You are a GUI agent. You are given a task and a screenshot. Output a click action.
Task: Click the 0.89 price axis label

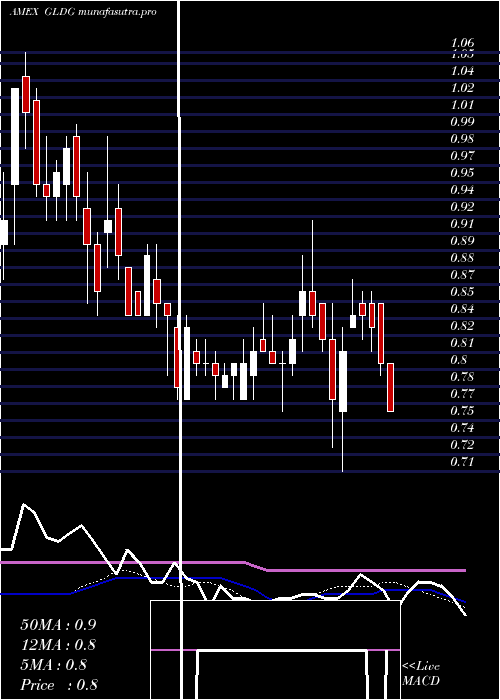coord(462,241)
